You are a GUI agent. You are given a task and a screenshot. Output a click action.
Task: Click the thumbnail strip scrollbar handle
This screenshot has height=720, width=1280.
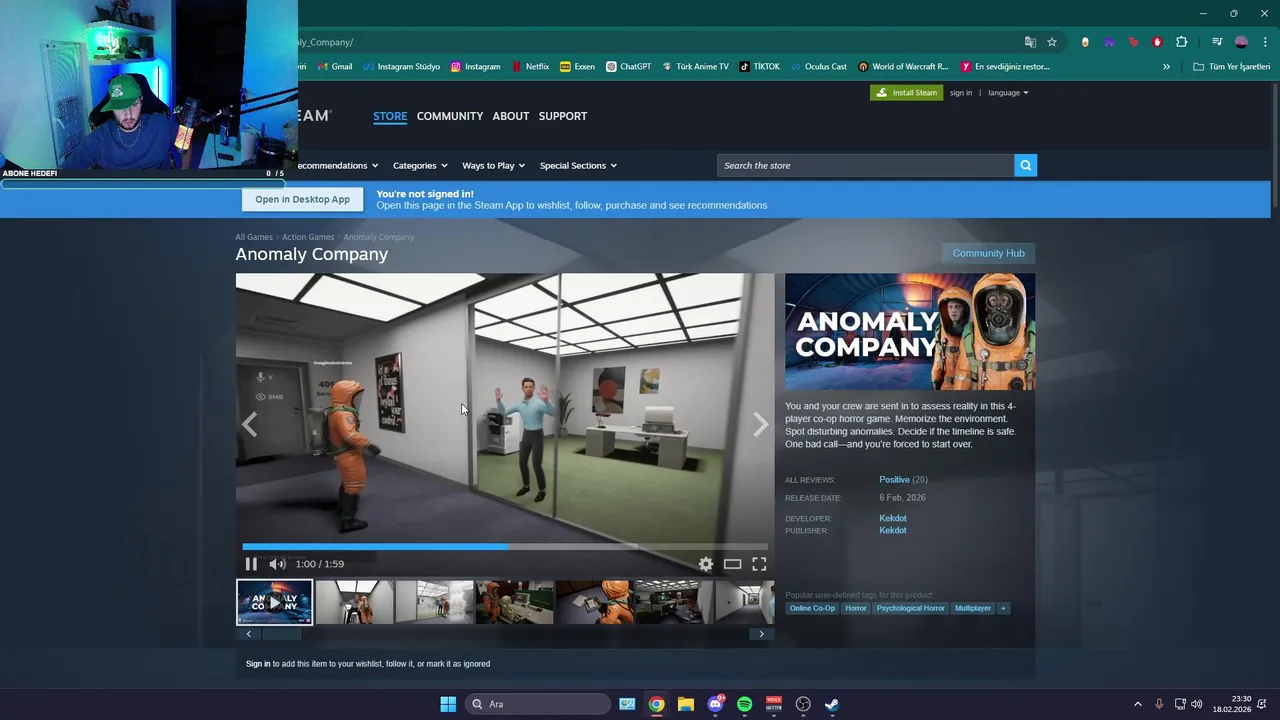(x=281, y=634)
